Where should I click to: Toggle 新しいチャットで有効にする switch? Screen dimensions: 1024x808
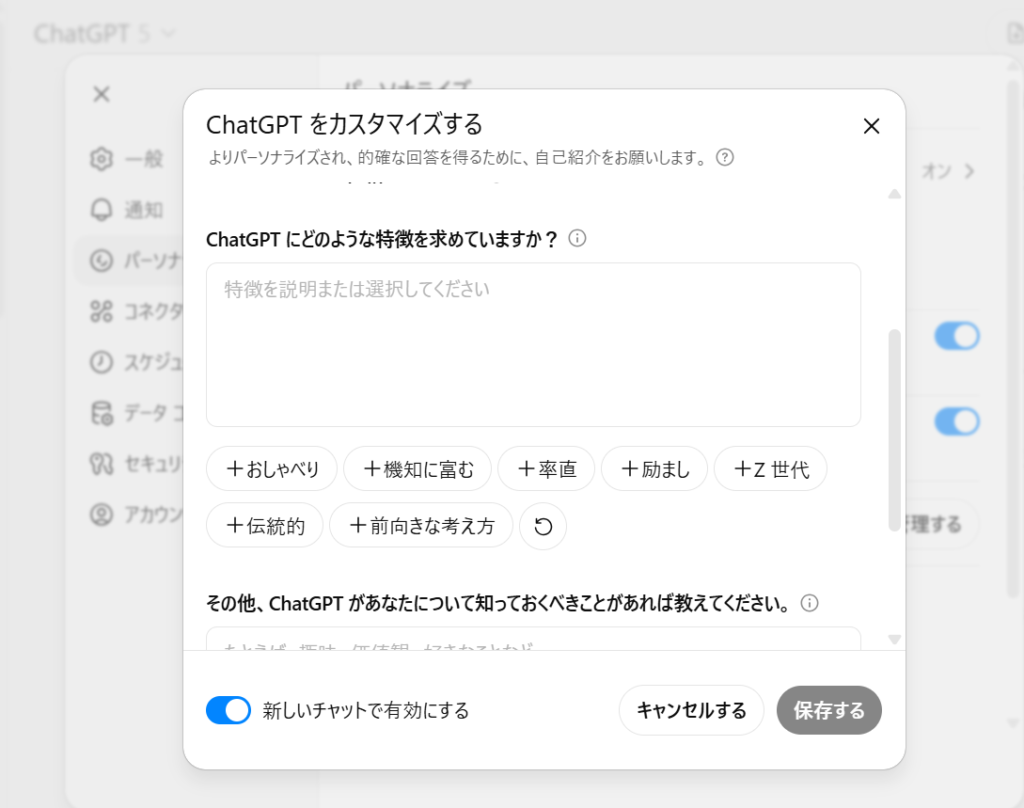click(x=228, y=710)
